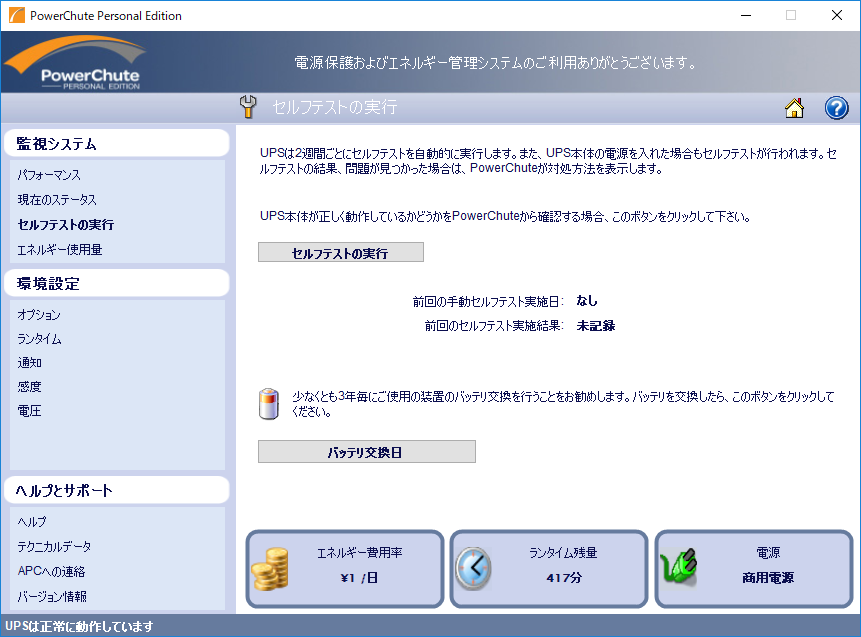Screen dimensions: 861x637
Task: Click the Home house icon
Action: coord(794,108)
